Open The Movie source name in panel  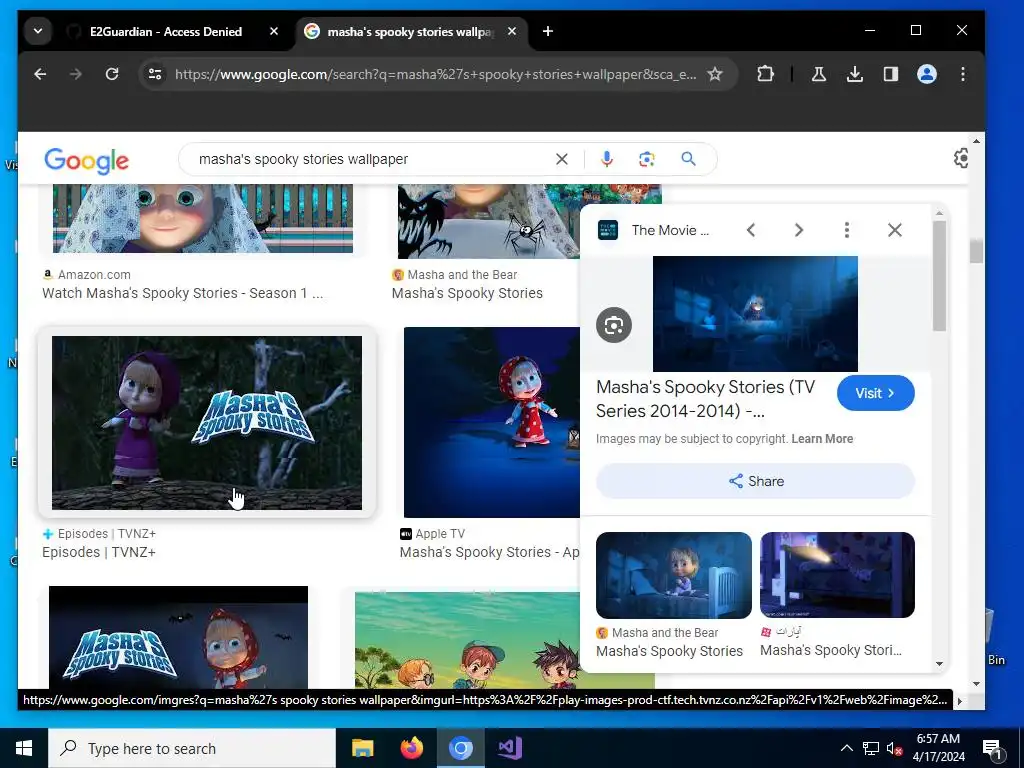pyautogui.click(x=670, y=230)
